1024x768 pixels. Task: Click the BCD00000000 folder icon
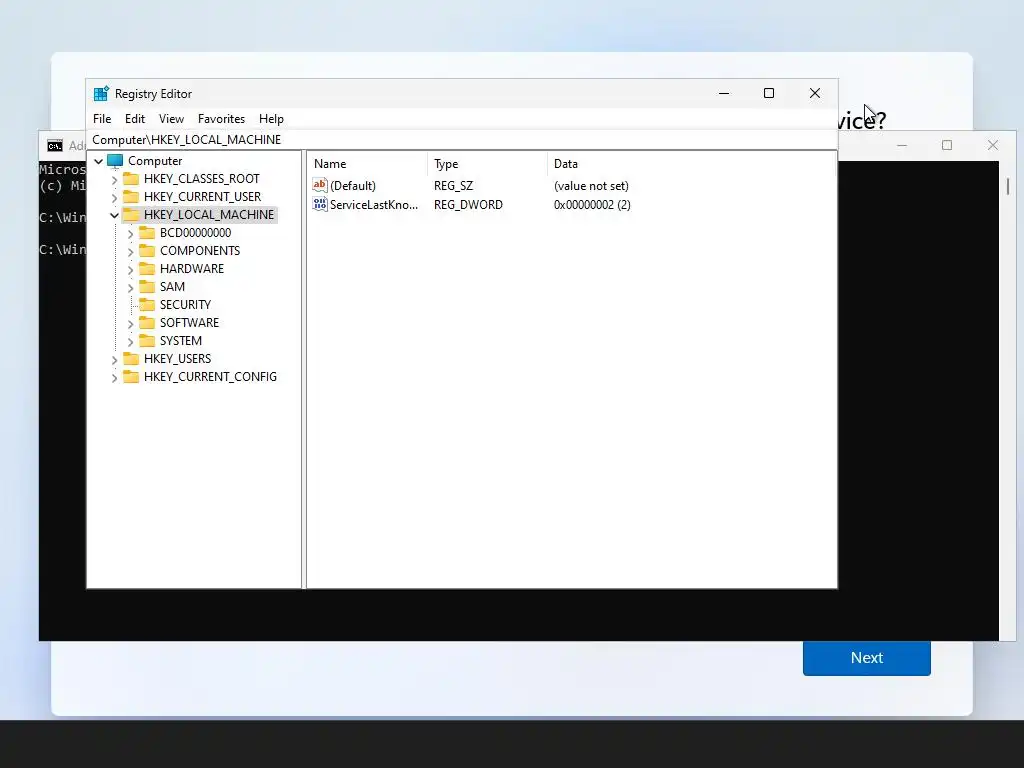148,232
